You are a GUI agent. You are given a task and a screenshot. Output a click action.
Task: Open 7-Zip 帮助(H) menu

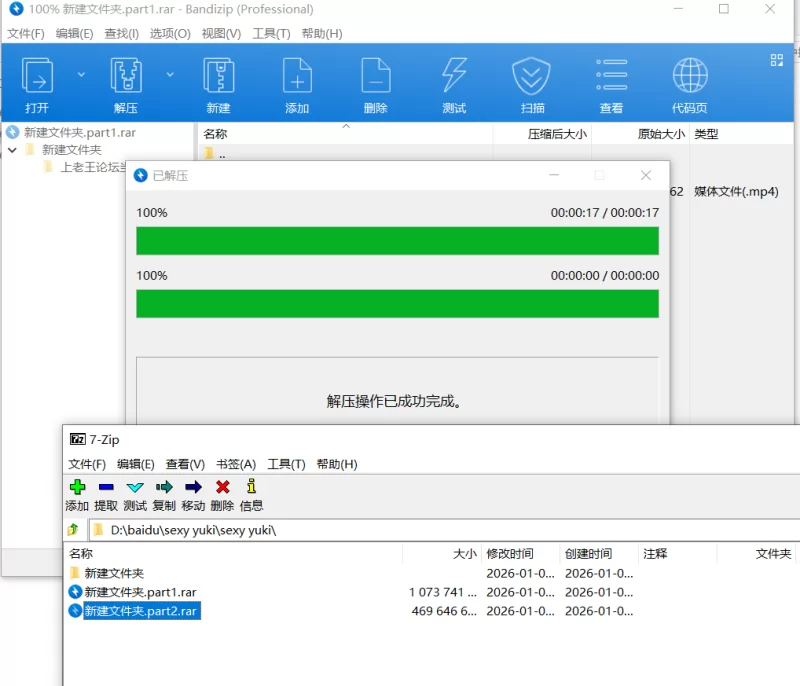click(x=337, y=465)
